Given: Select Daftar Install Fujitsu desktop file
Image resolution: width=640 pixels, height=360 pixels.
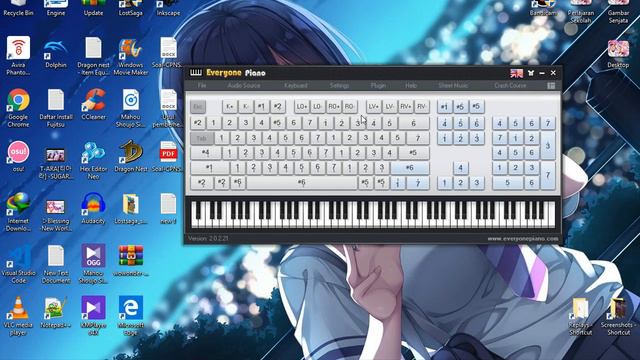Looking at the screenshot, I should [56, 108].
